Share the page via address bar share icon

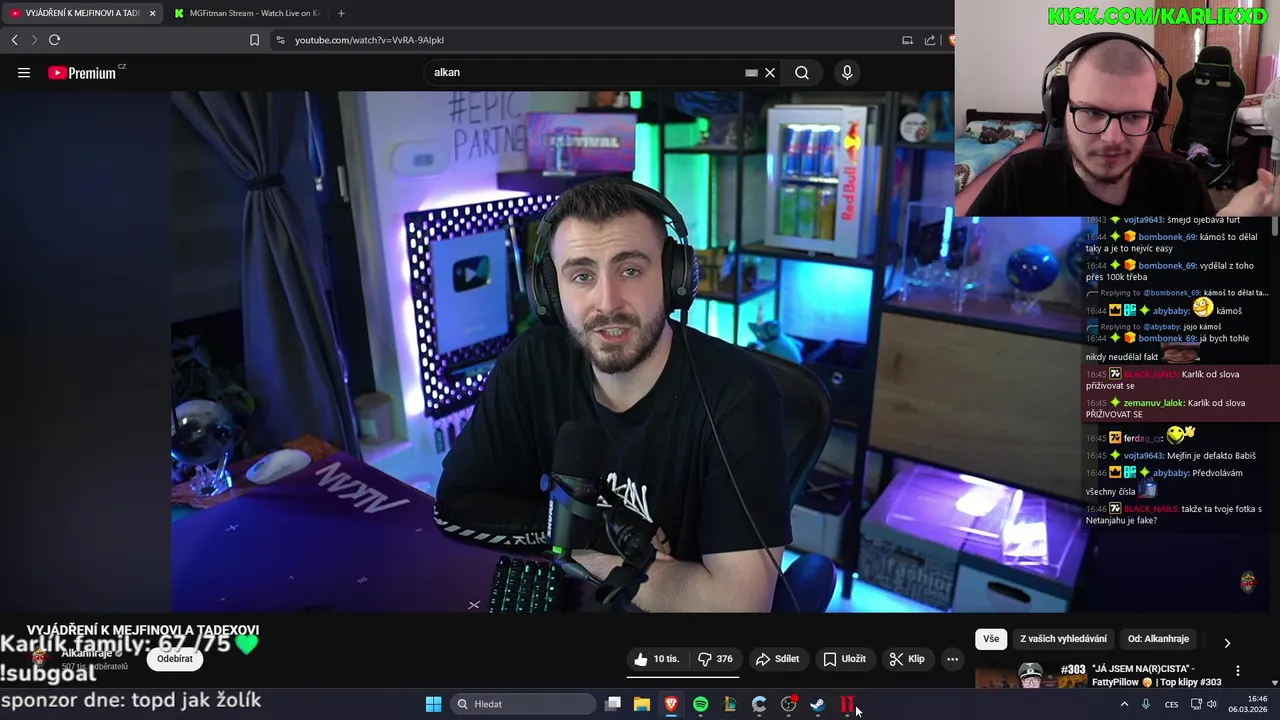(930, 40)
